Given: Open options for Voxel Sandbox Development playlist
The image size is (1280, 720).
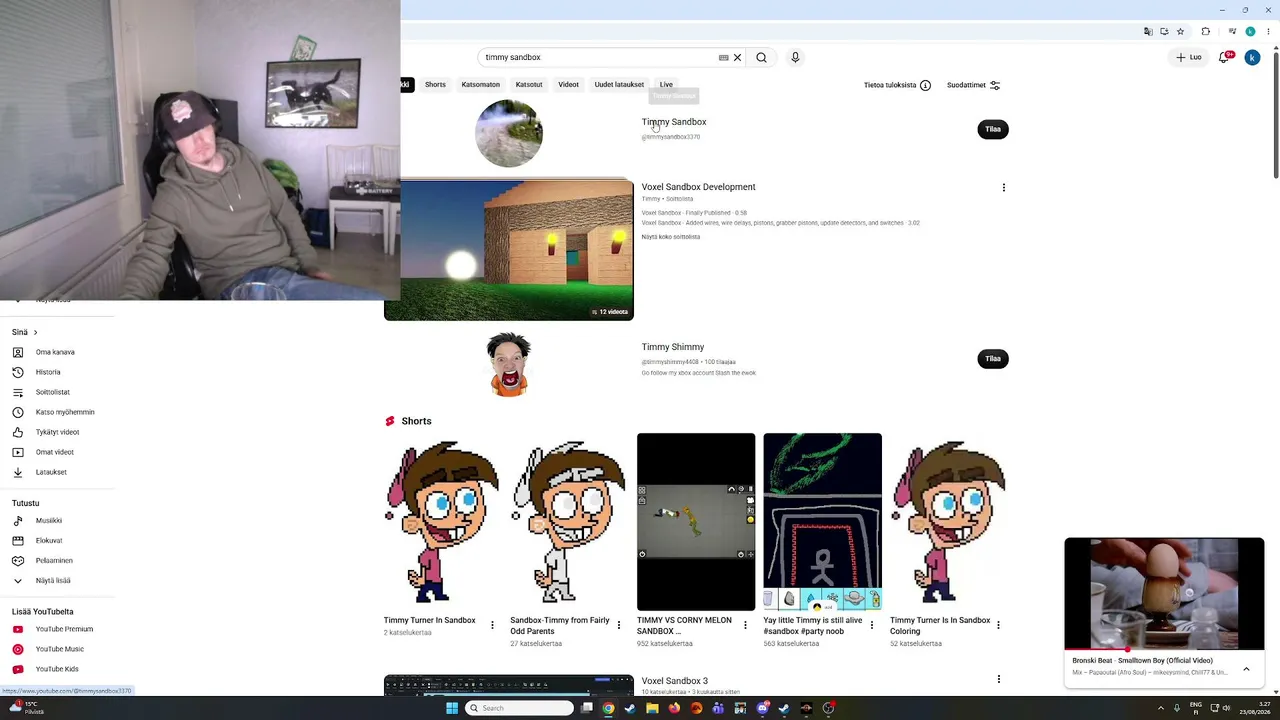Looking at the screenshot, I should click(1003, 187).
